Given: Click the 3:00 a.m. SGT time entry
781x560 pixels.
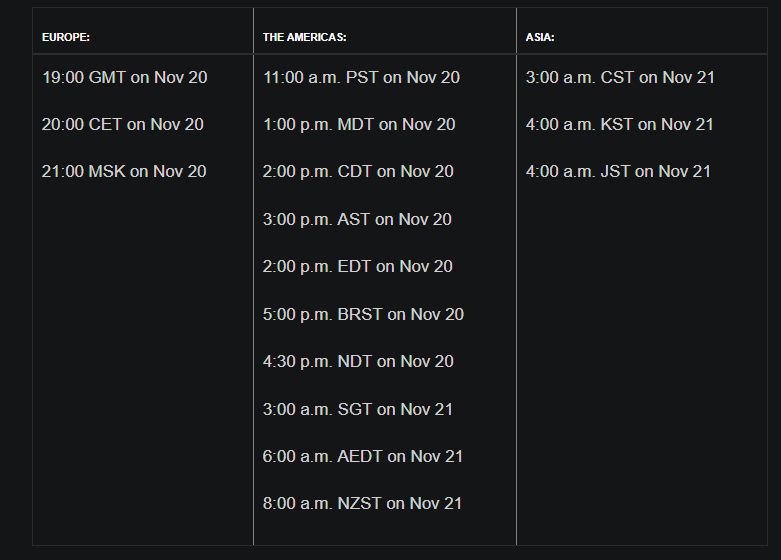Looking at the screenshot, I should click(358, 409).
